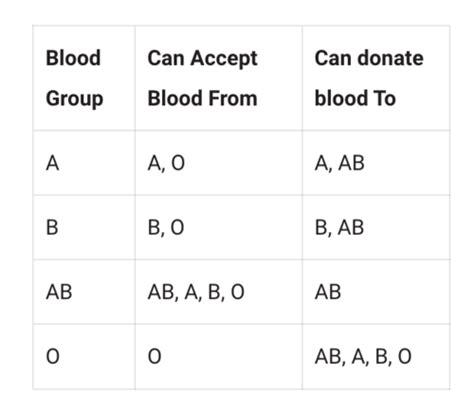Image resolution: width=474 pixels, height=412 pixels.
Task: Click the 'blood To' header text
Action: click(355, 98)
